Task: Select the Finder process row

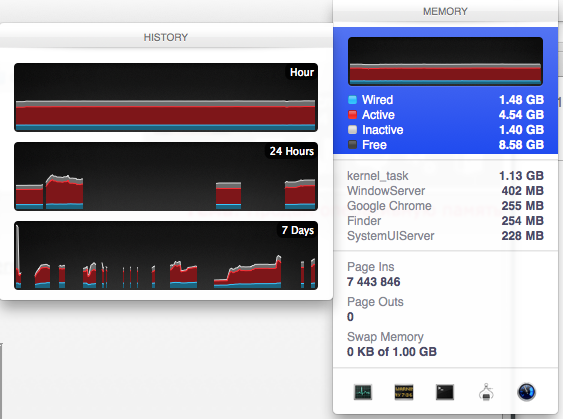Action: tap(445, 221)
